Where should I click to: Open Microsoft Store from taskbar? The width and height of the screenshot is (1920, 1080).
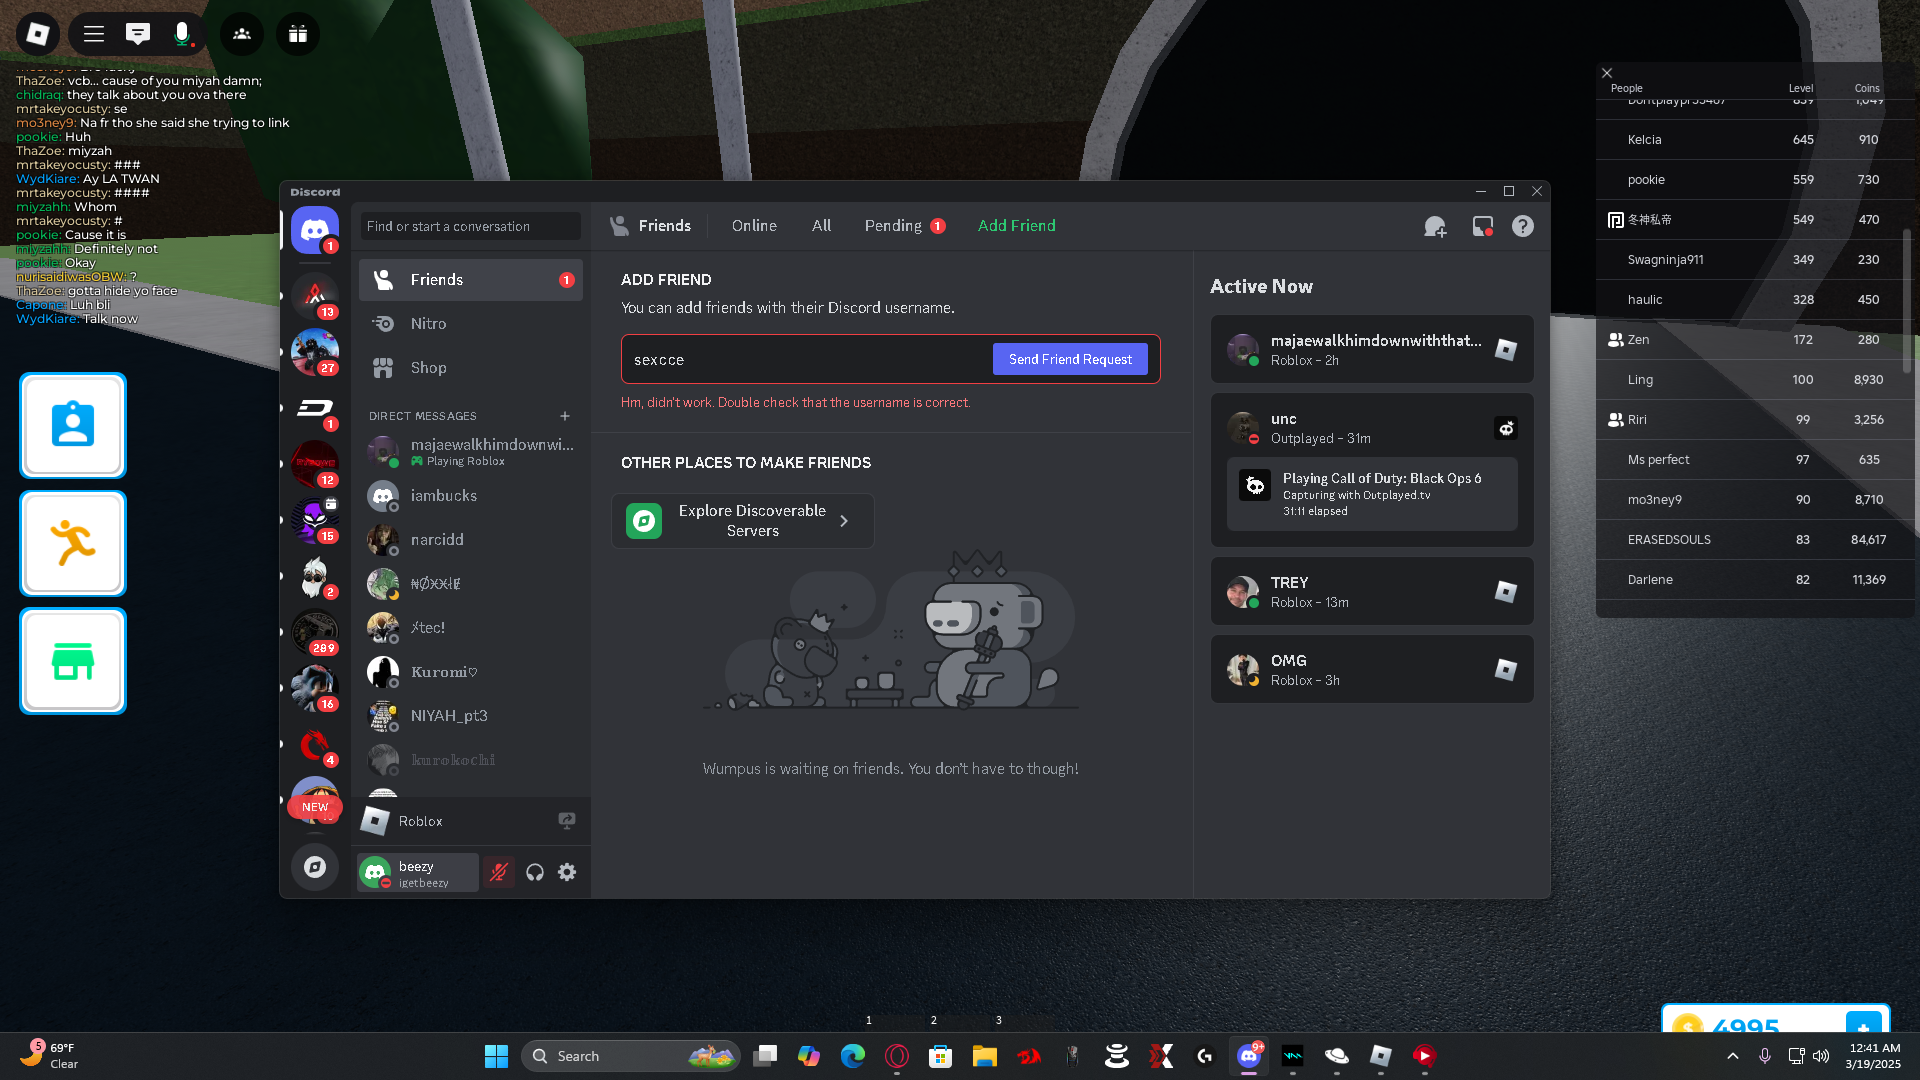(x=941, y=1056)
